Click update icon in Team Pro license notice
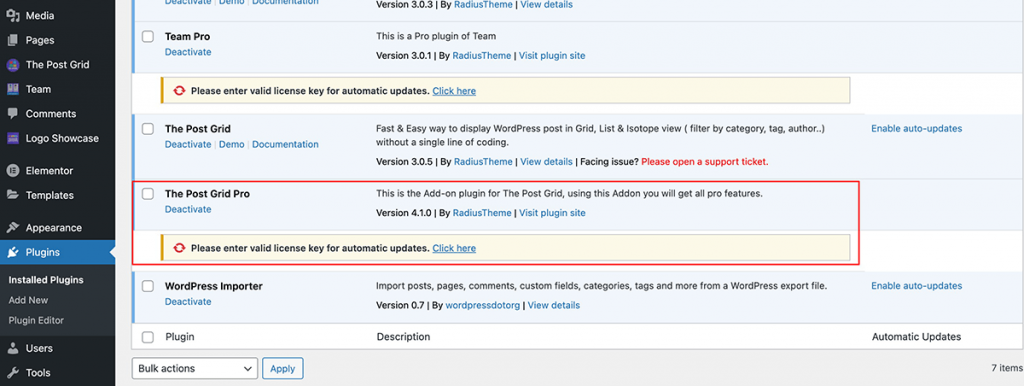Image resolution: width=1024 pixels, height=386 pixels. [179, 91]
